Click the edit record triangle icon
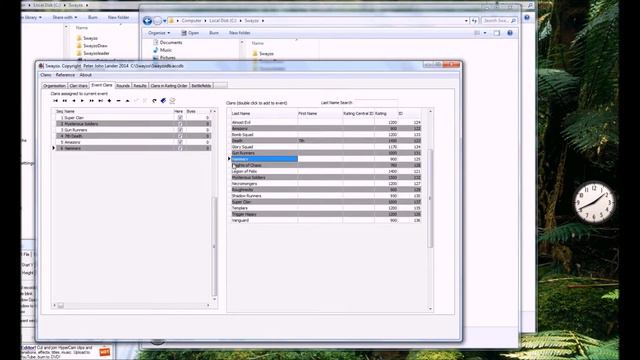 [127, 100]
